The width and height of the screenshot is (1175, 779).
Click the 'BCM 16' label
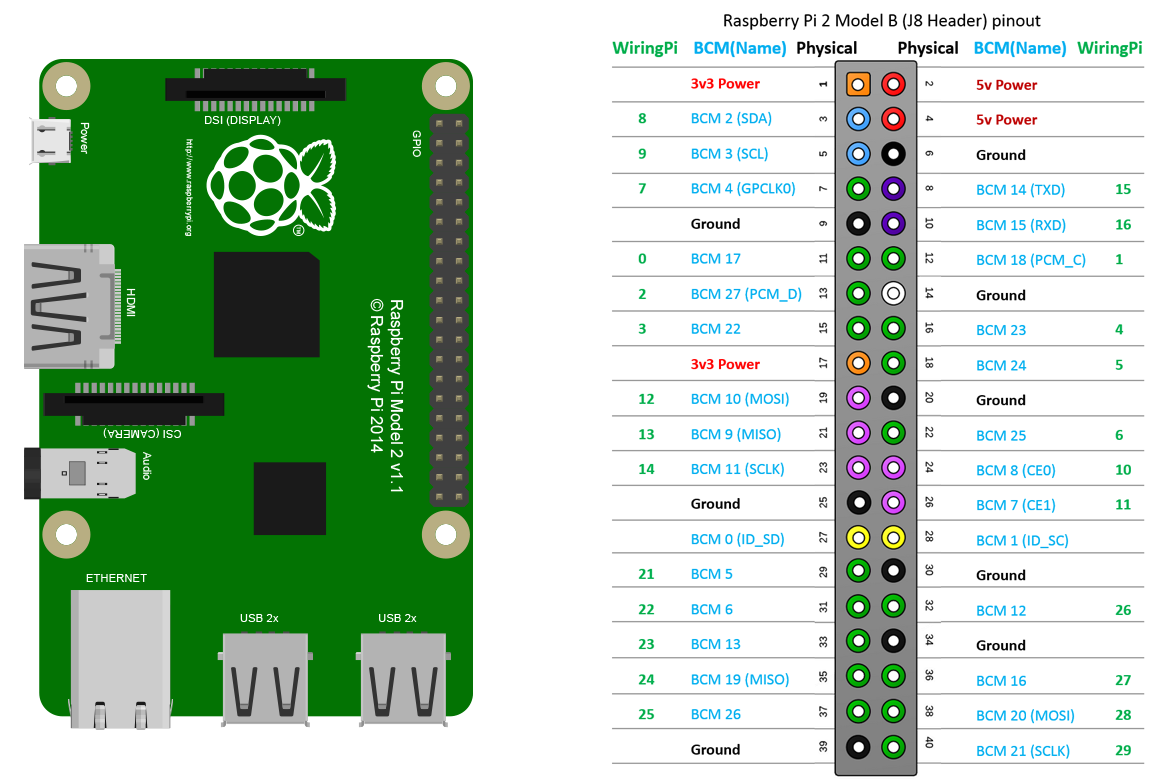click(x=1001, y=681)
